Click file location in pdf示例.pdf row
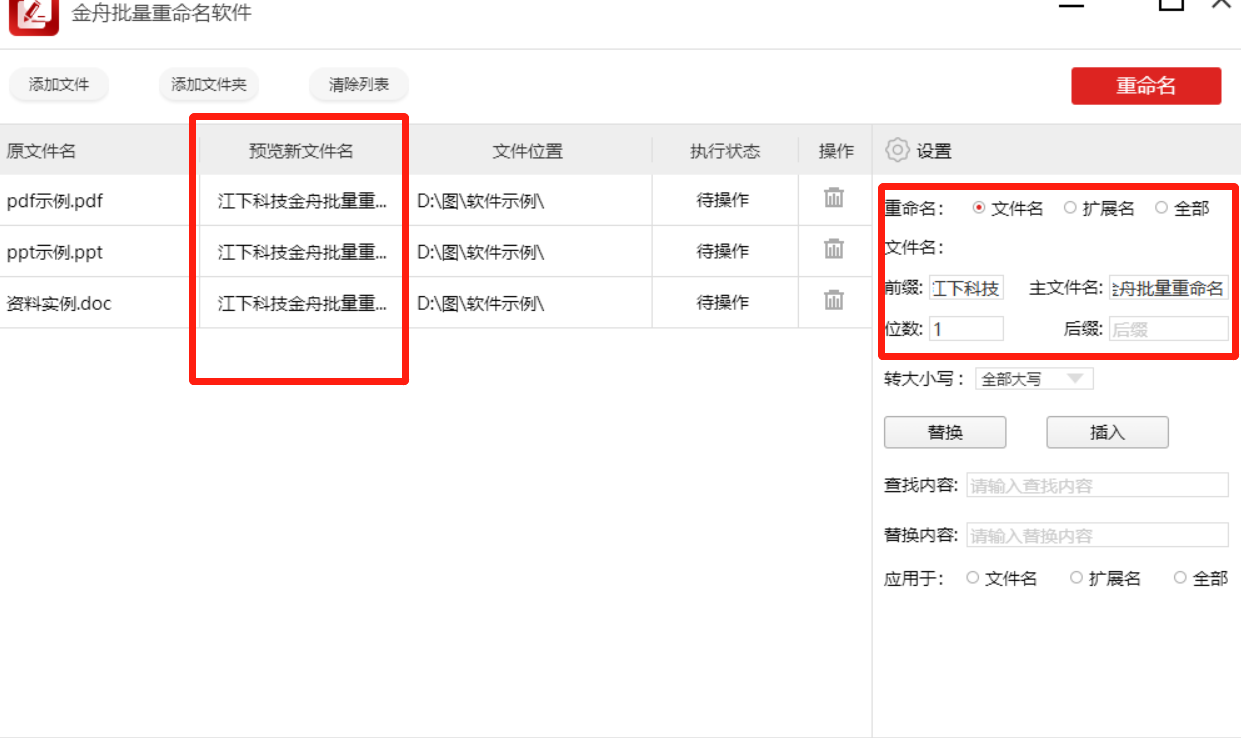1241x738 pixels. coord(481,201)
